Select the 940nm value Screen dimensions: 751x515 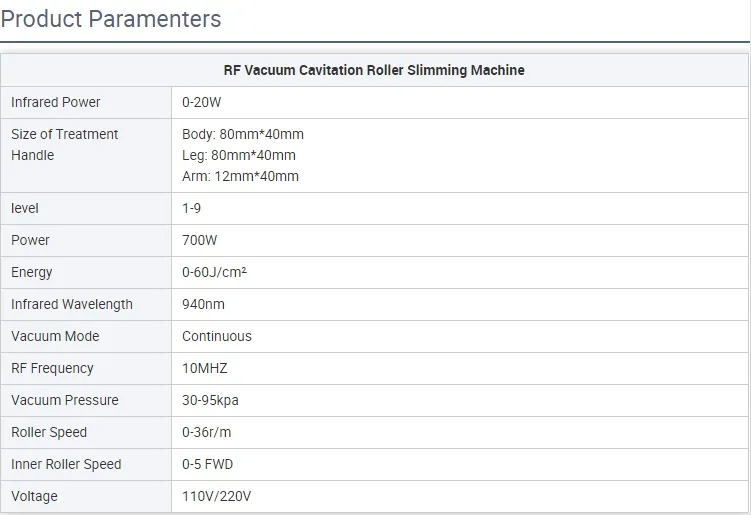[x=203, y=304]
